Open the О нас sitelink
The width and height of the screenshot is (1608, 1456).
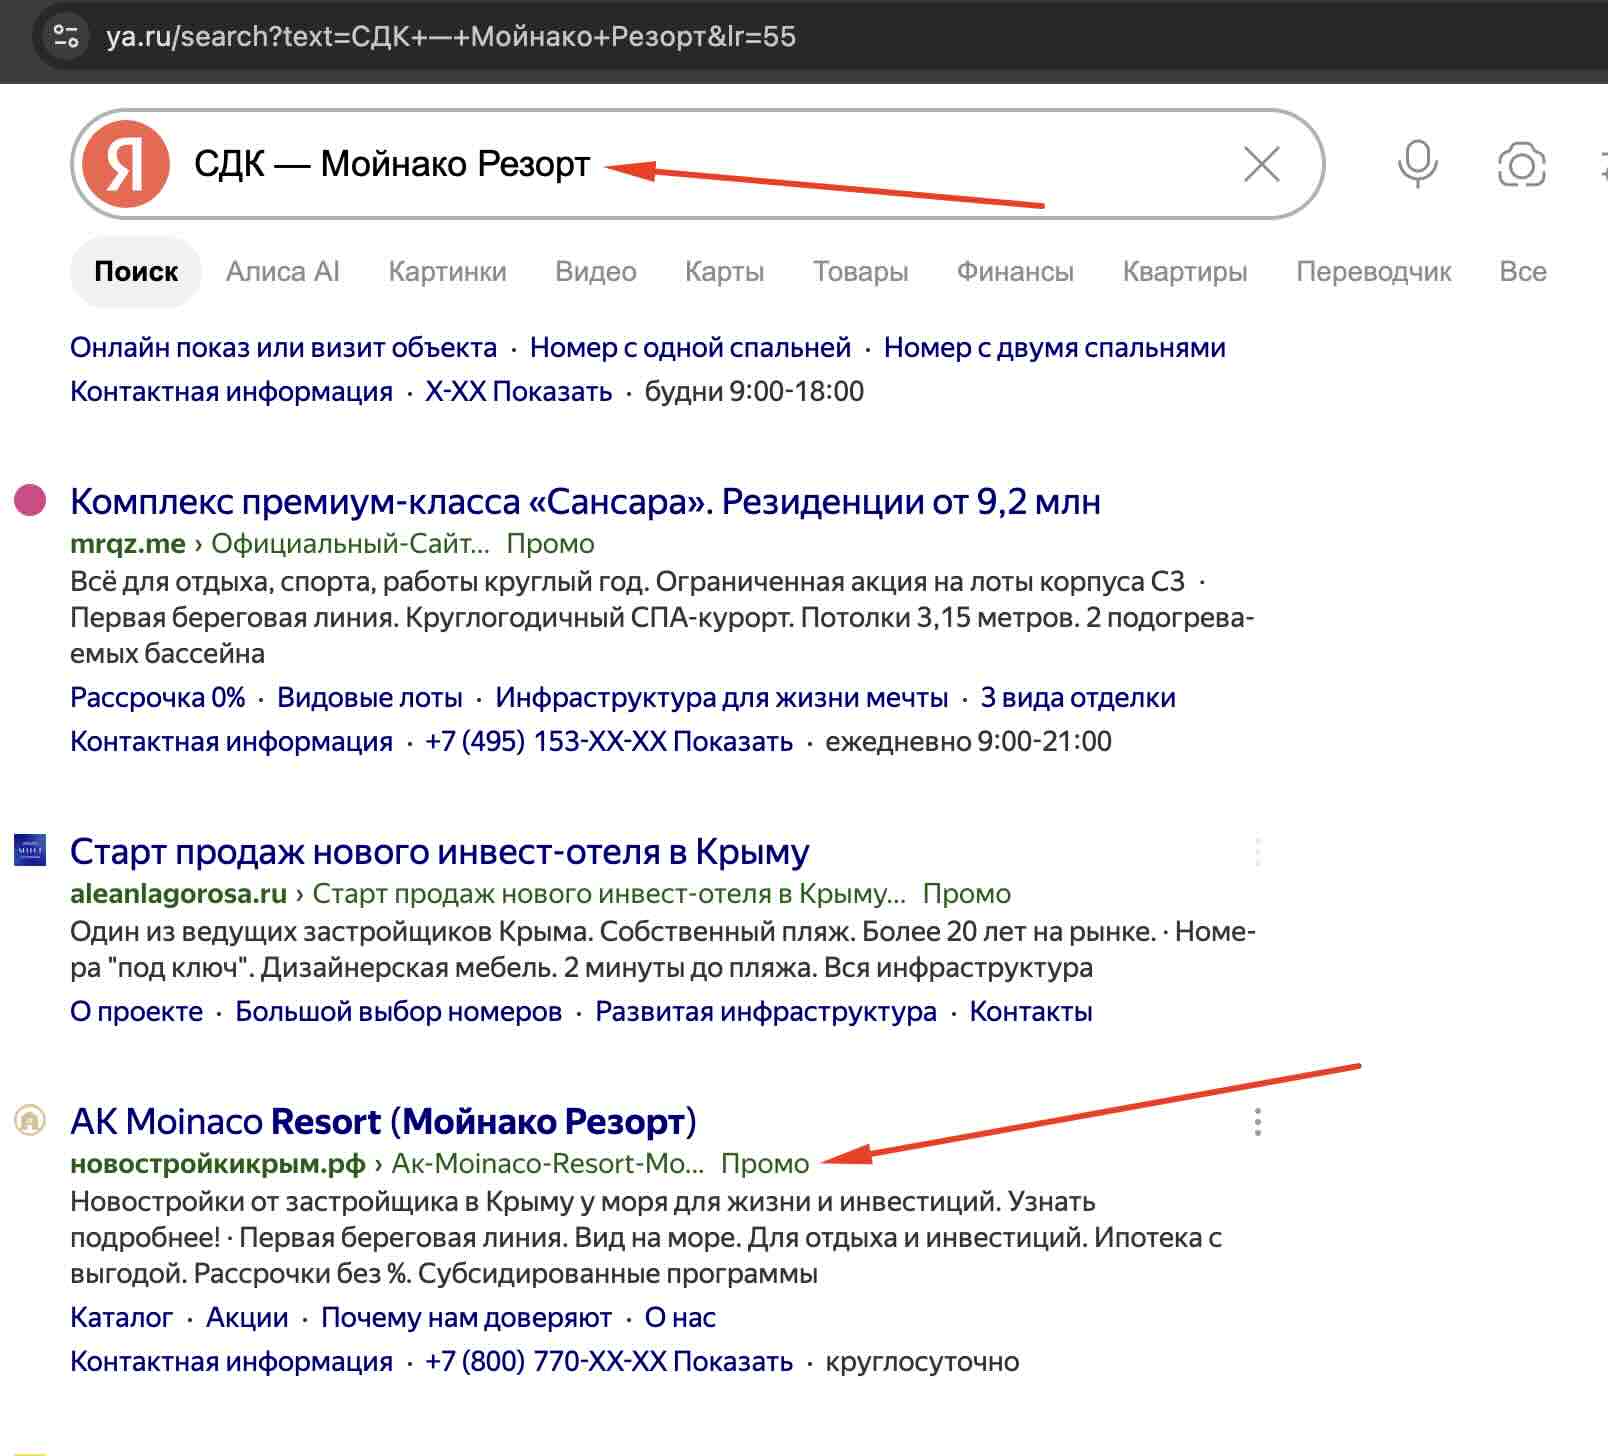click(x=680, y=1318)
